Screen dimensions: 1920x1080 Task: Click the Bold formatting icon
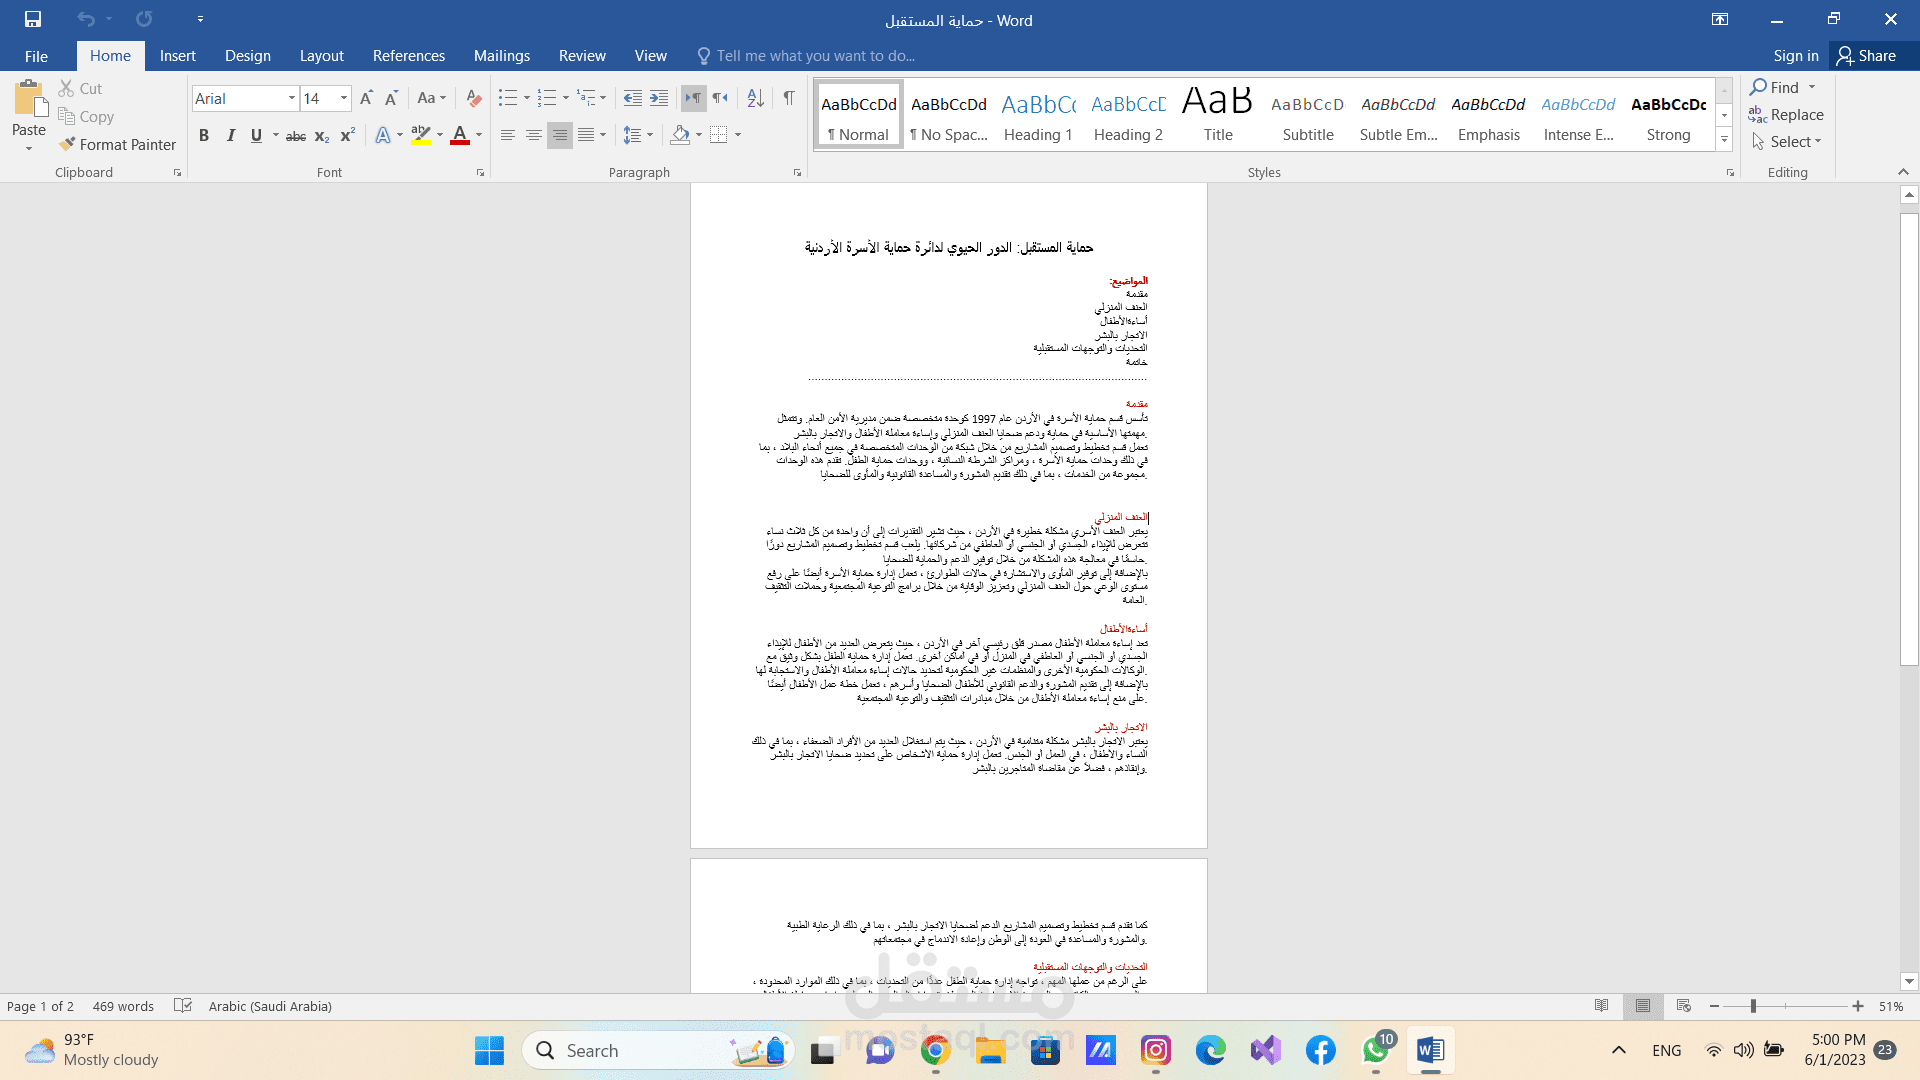203,135
